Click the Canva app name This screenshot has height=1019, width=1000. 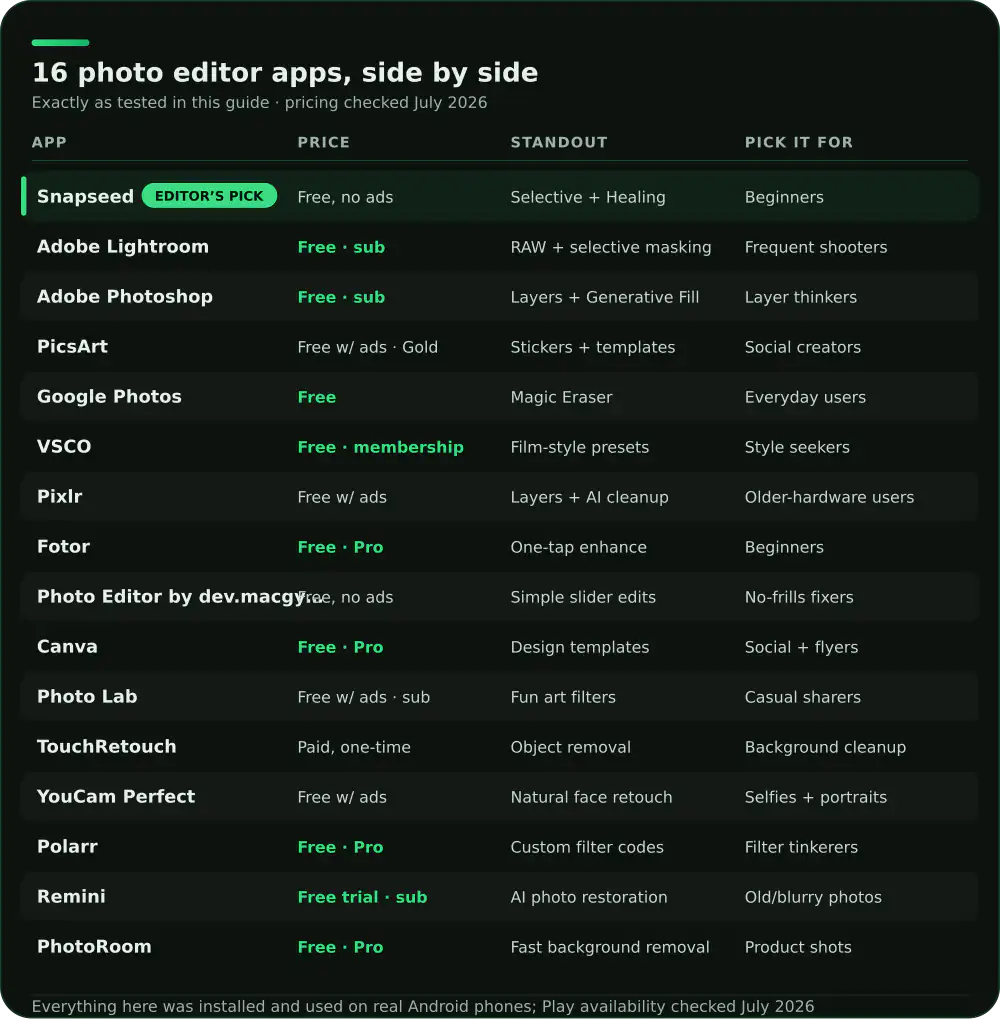click(x=67, y=647)
